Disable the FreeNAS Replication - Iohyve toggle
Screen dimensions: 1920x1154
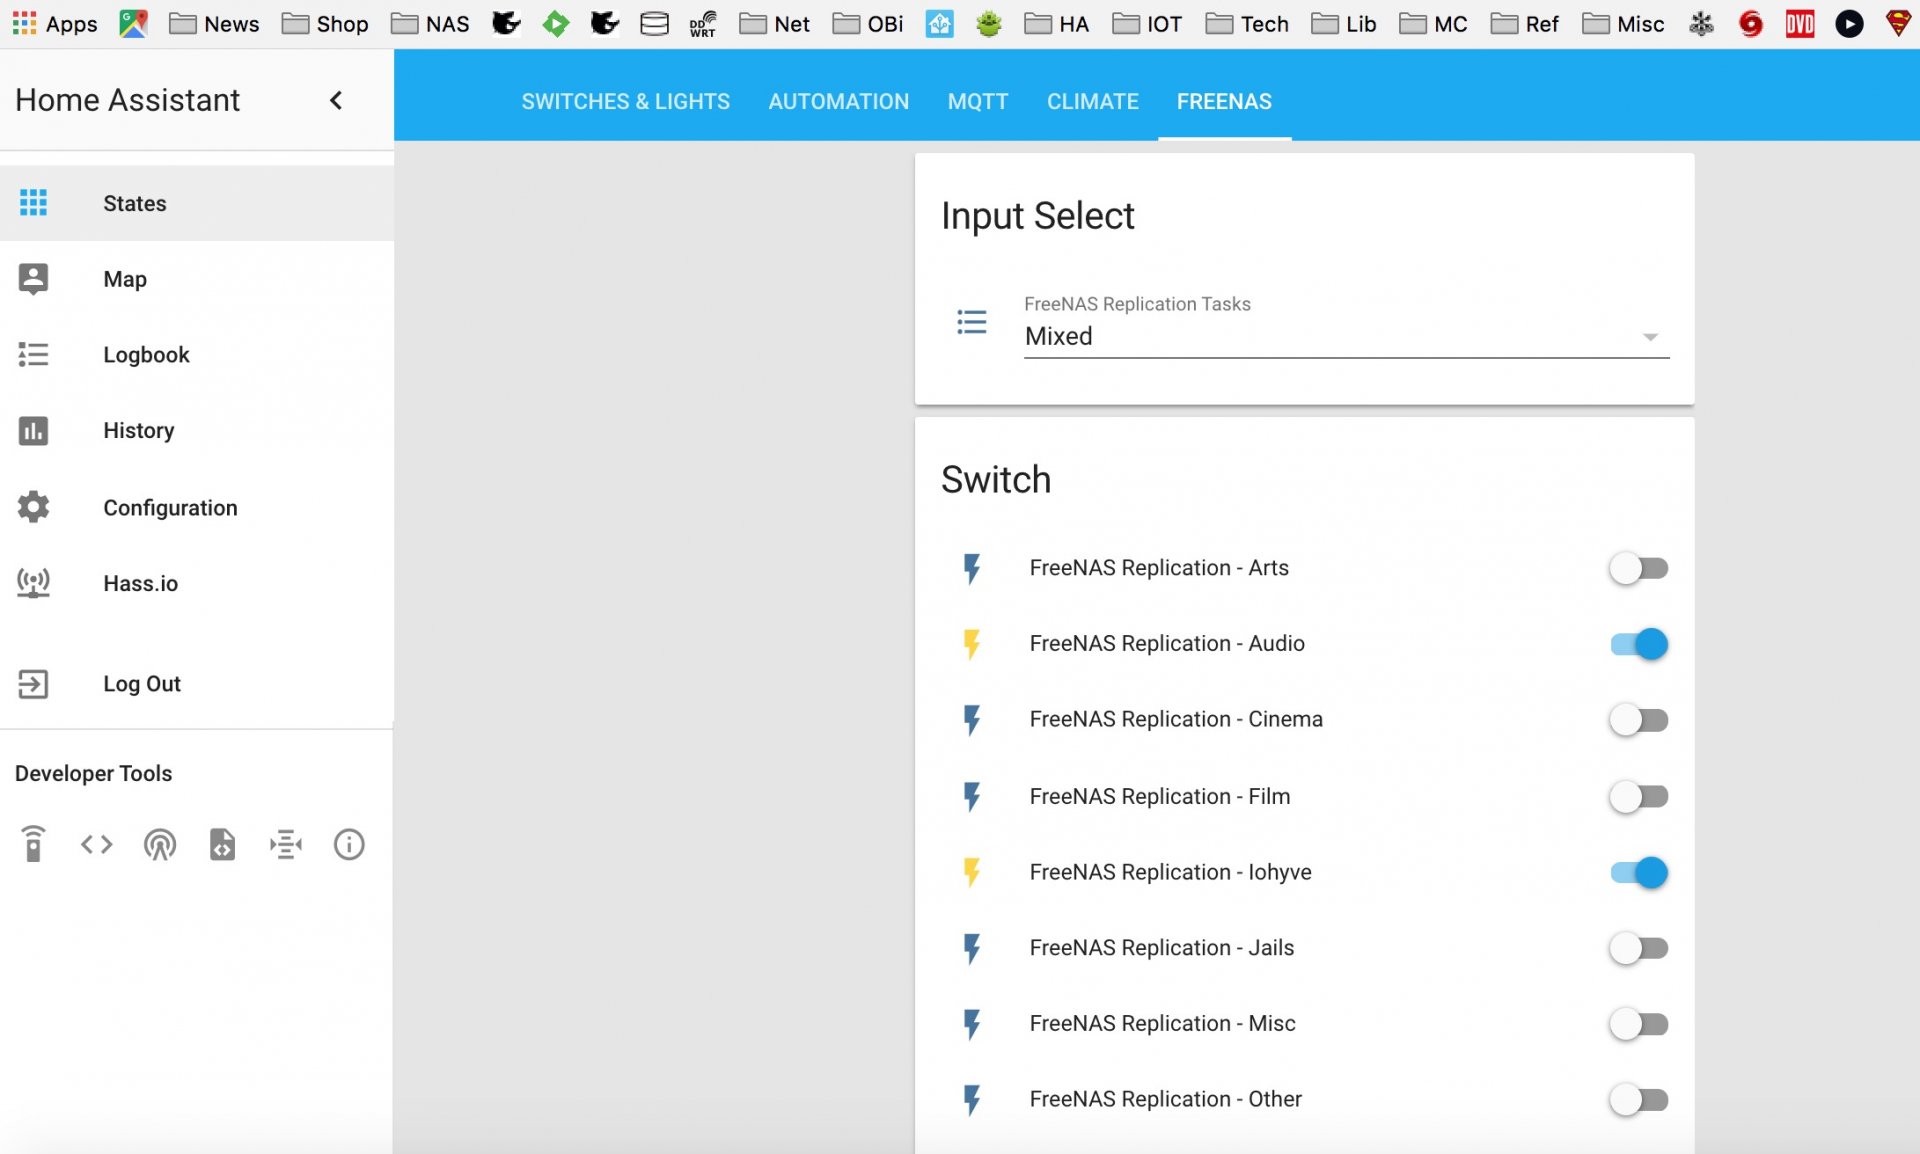click(x=1638, y=872)
